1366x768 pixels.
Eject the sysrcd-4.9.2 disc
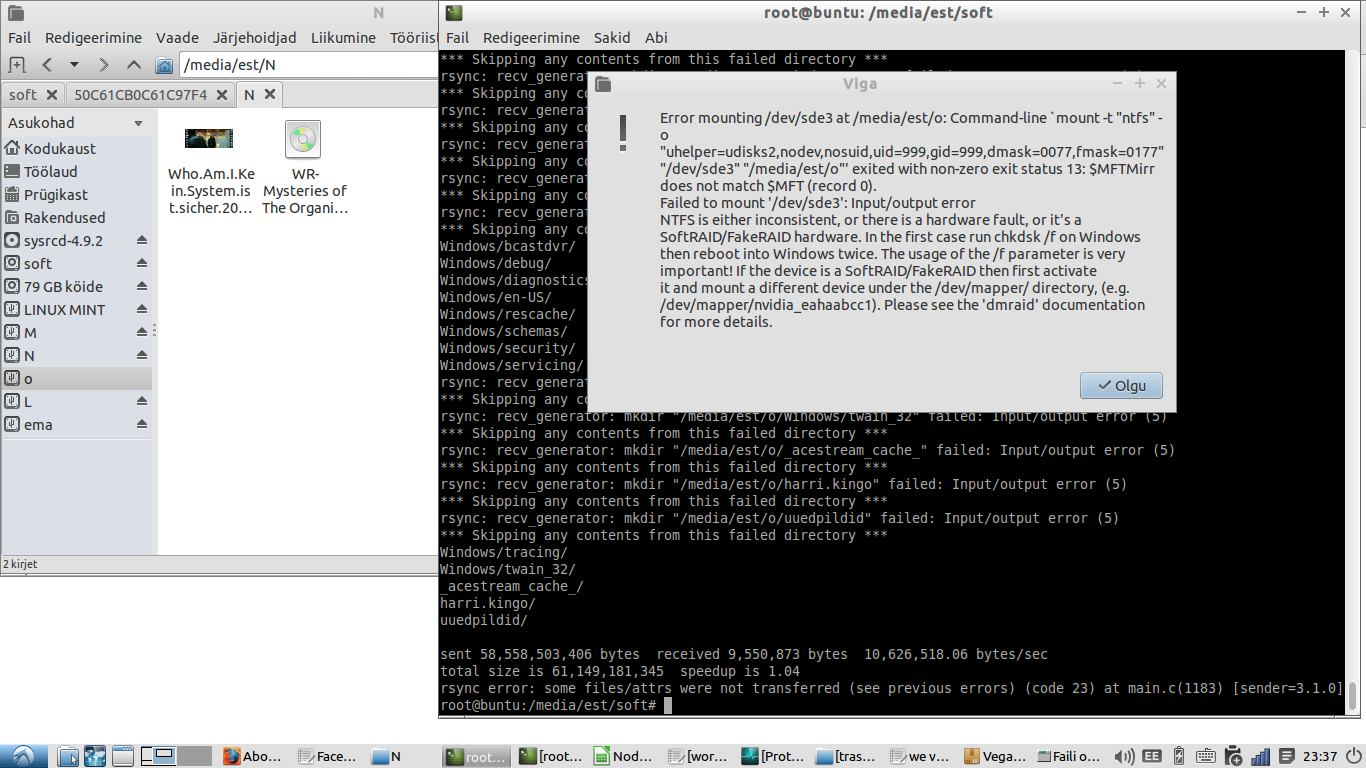click(141, 240)
